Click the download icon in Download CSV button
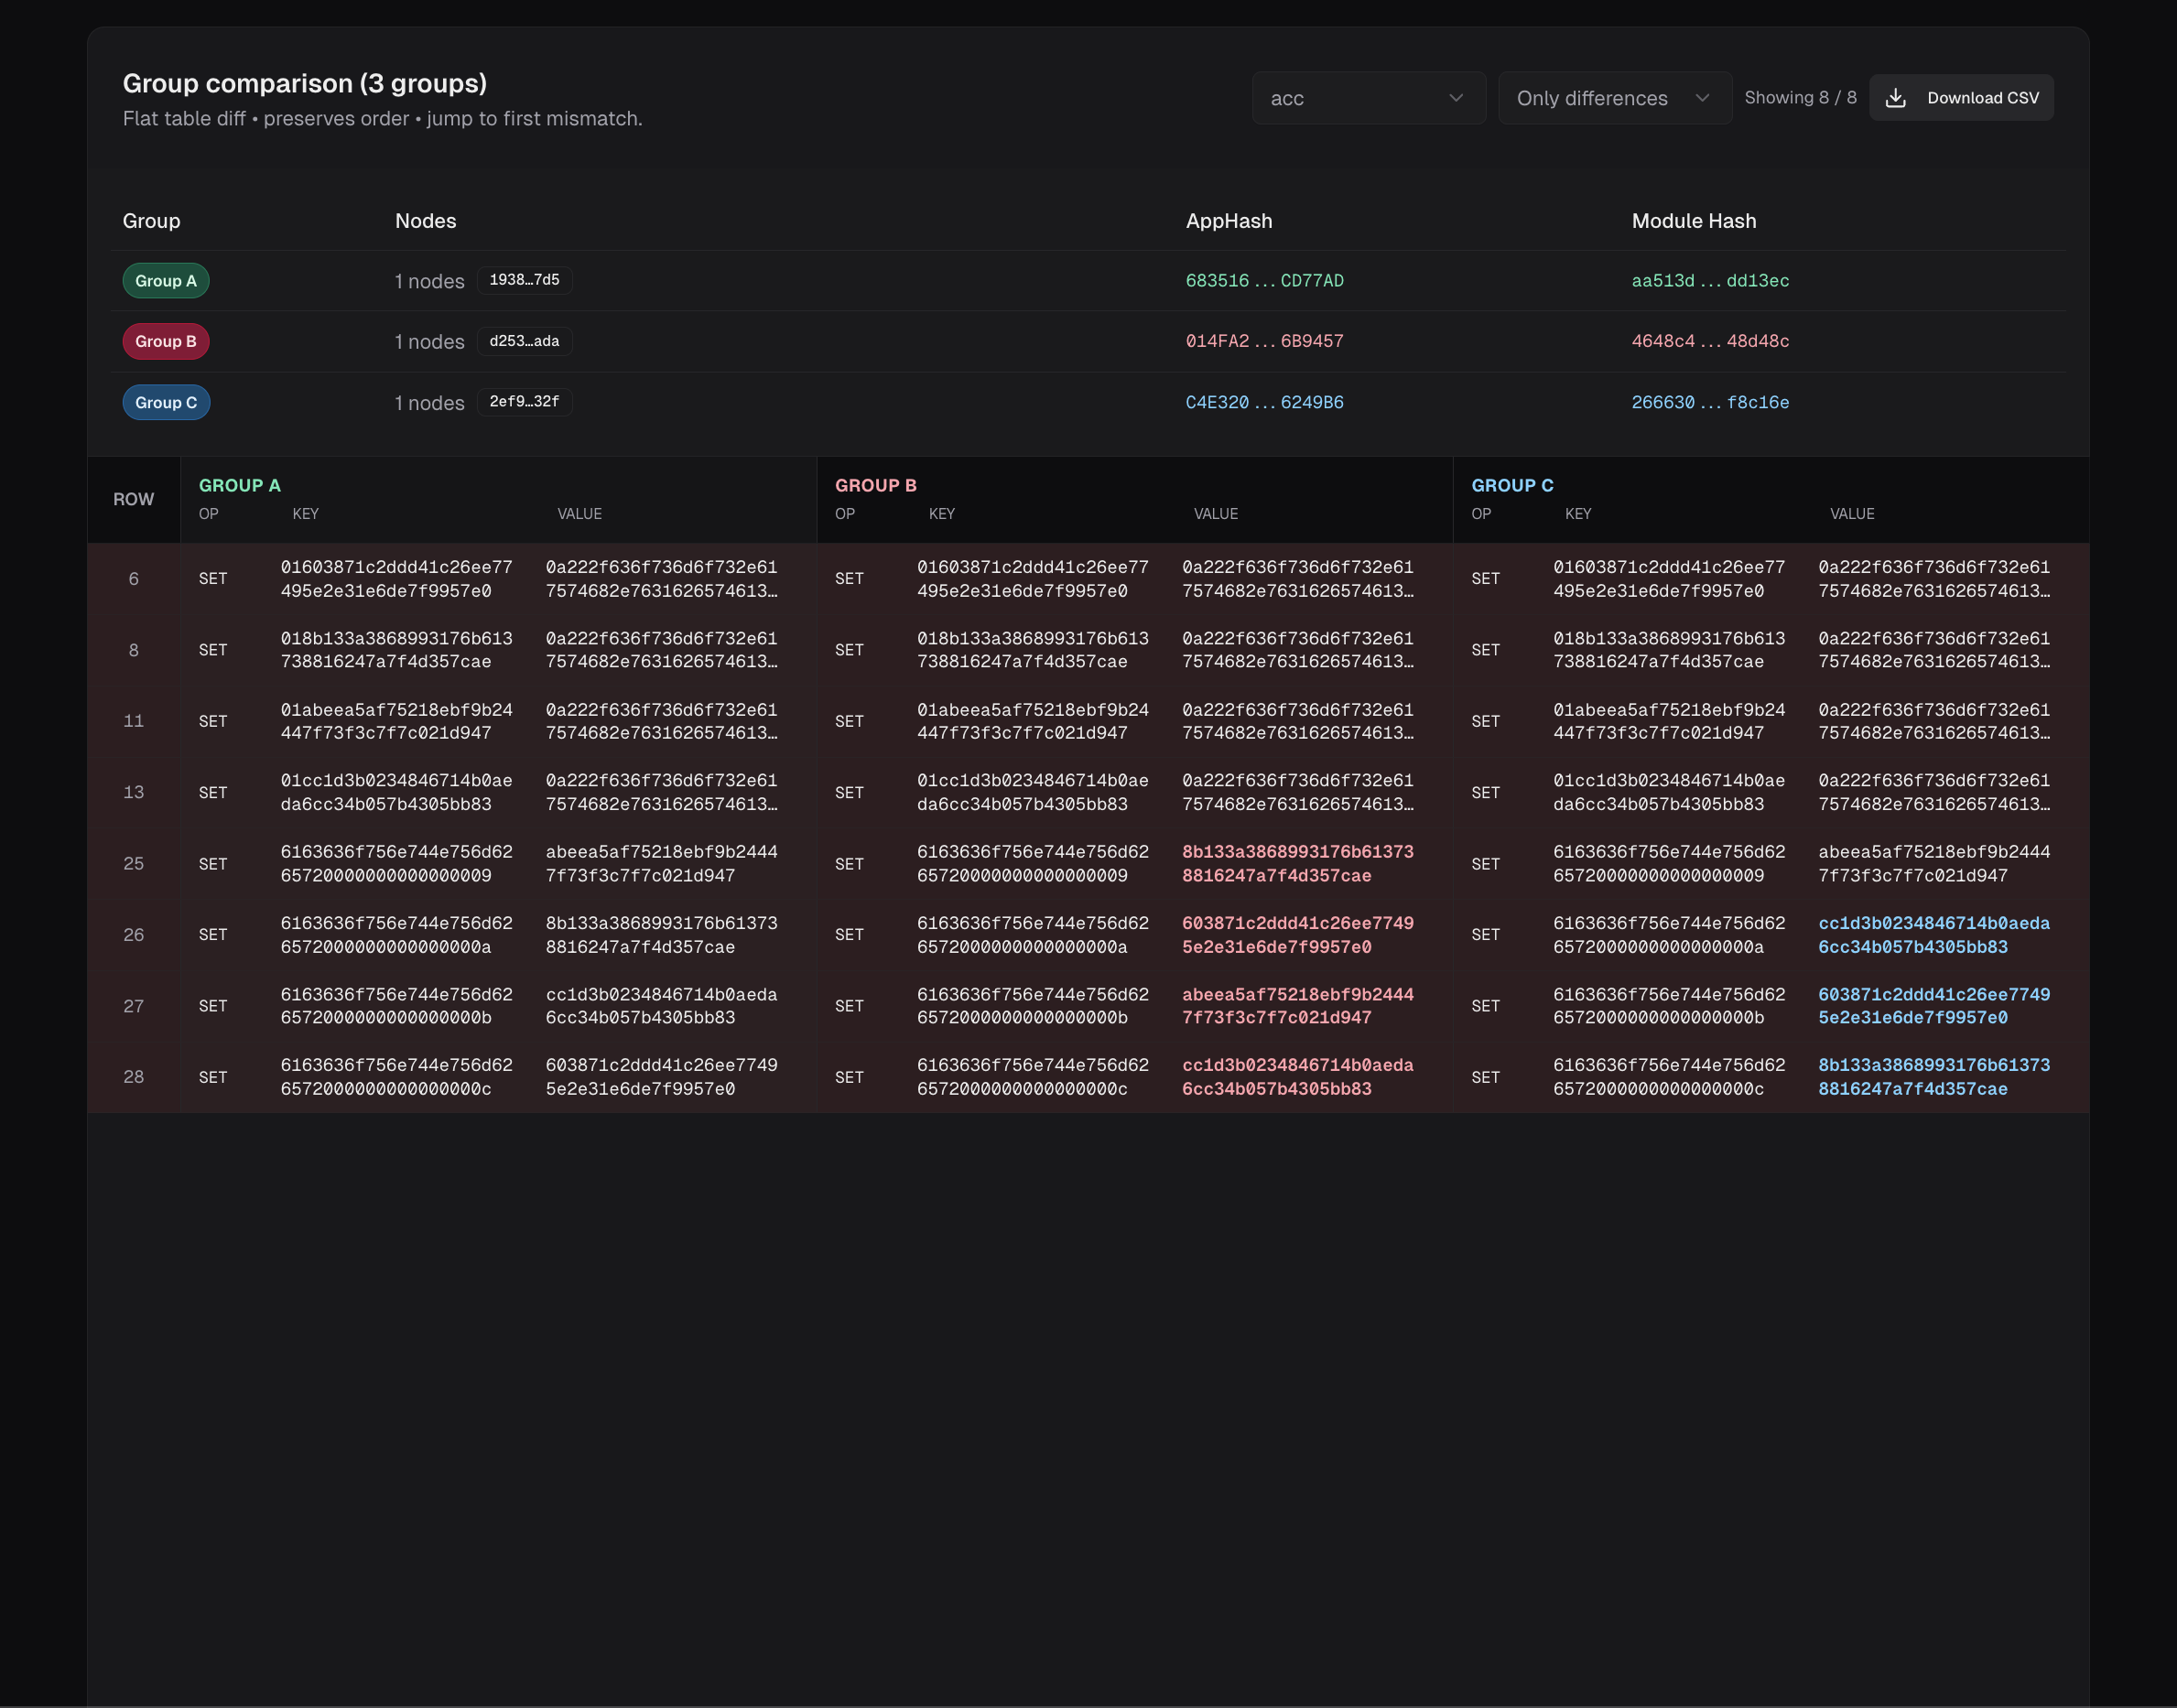The width and height of the screenshot is (2177, 1708). (x=1896, y=97)
